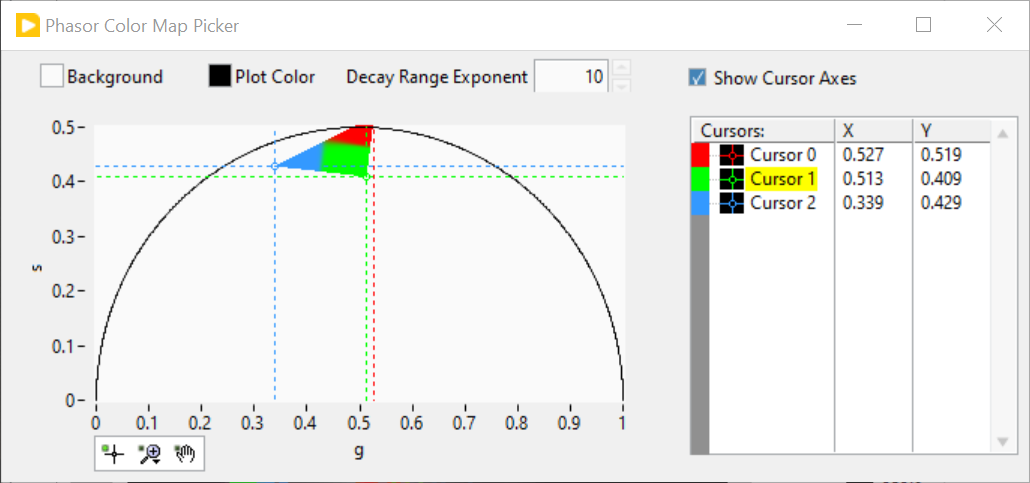Click the g axis label
1030x483 pixels.
359,453
